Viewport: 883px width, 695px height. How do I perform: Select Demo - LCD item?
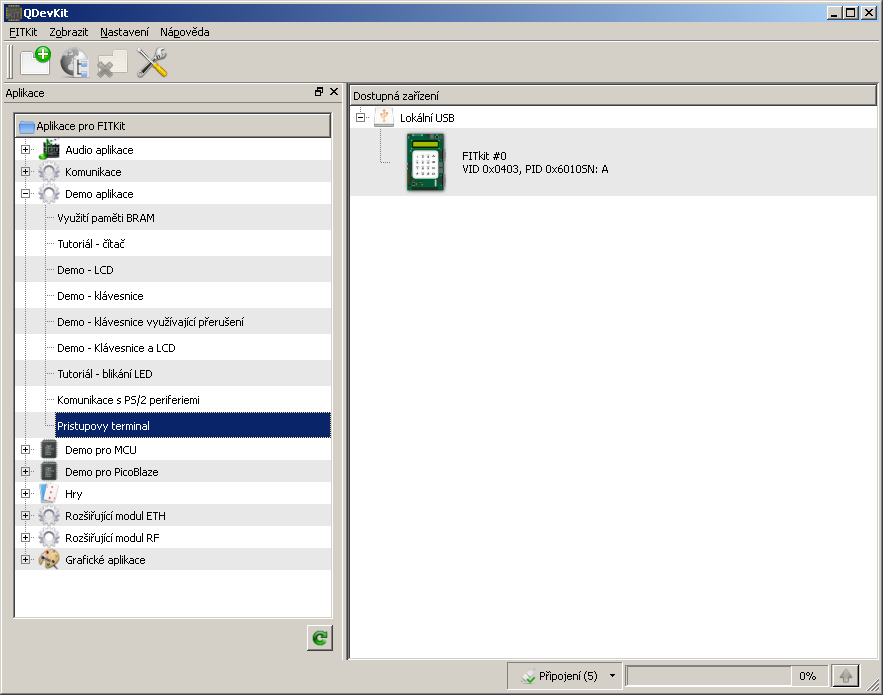click(86, 270)
